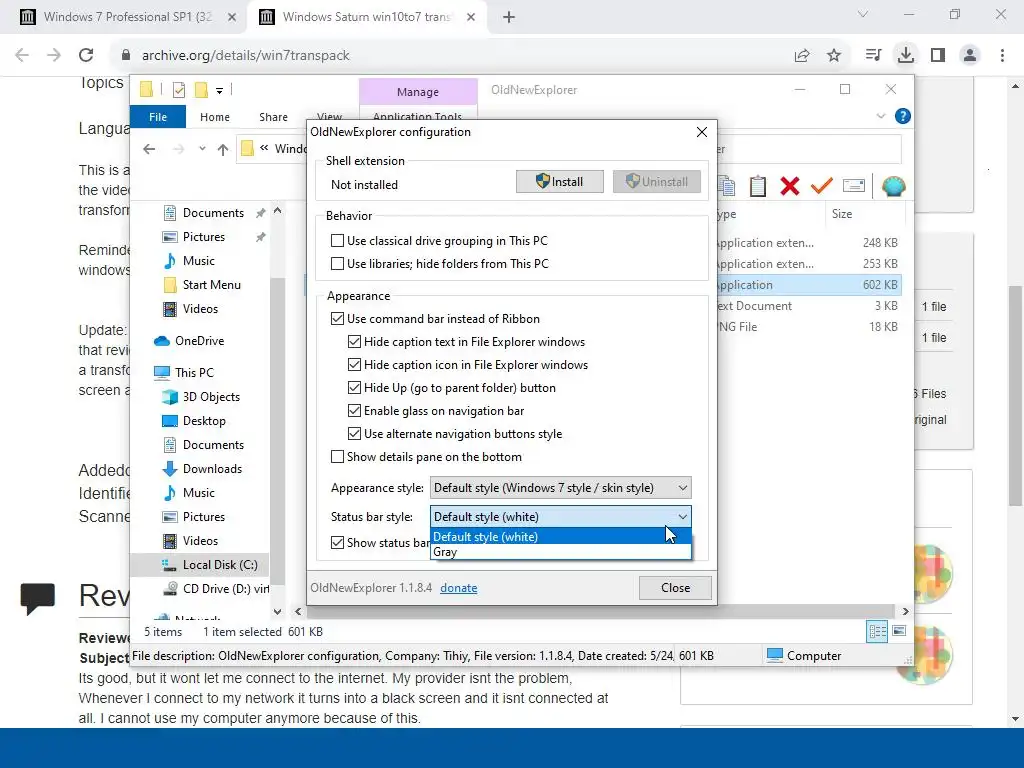Click the browser forward arrow
This screenshot has height=768, width=1024.
54,55
